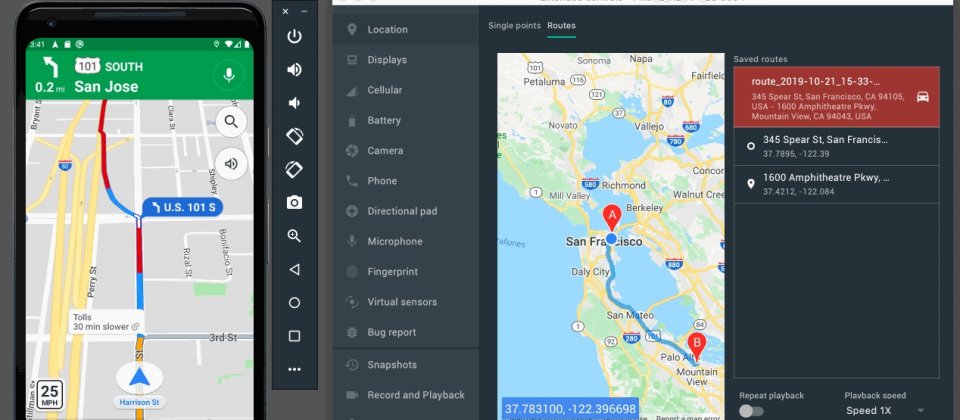960x420 pixels.
Task: Rotate emulator left icon
Action: tap(294, 136)
